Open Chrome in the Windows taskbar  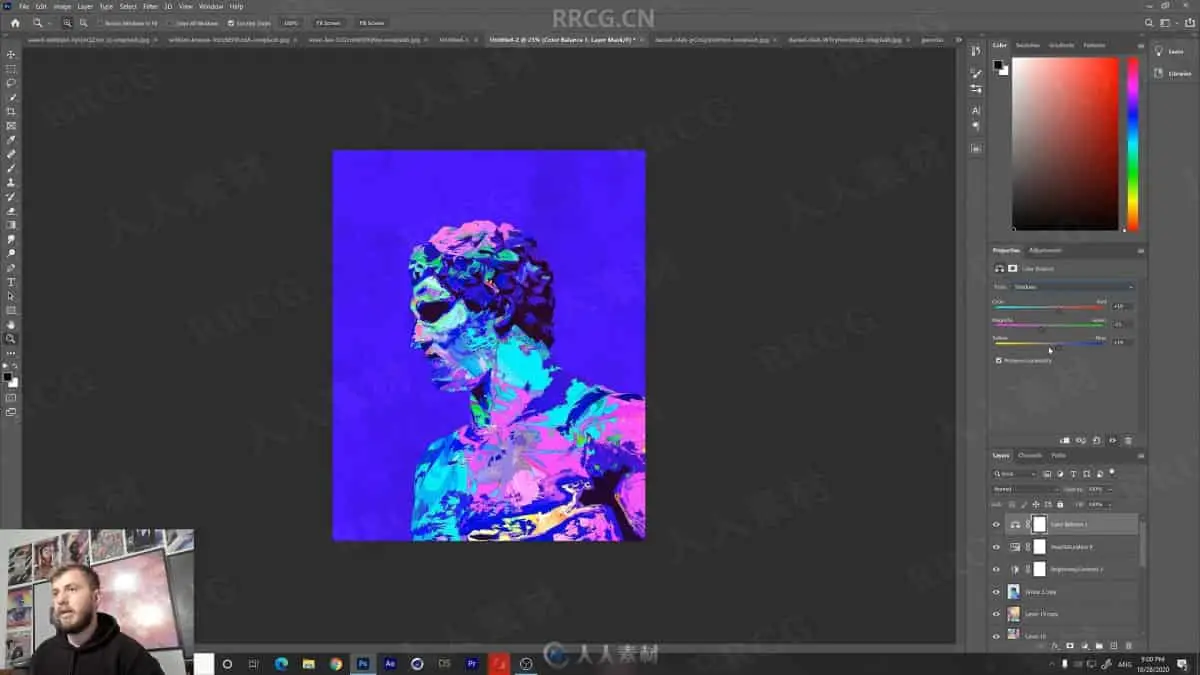pyautogui.click(x=336, y=663)
